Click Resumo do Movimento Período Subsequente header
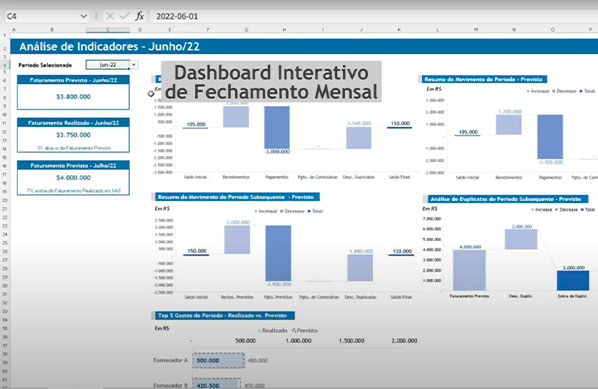 (237, 197)
